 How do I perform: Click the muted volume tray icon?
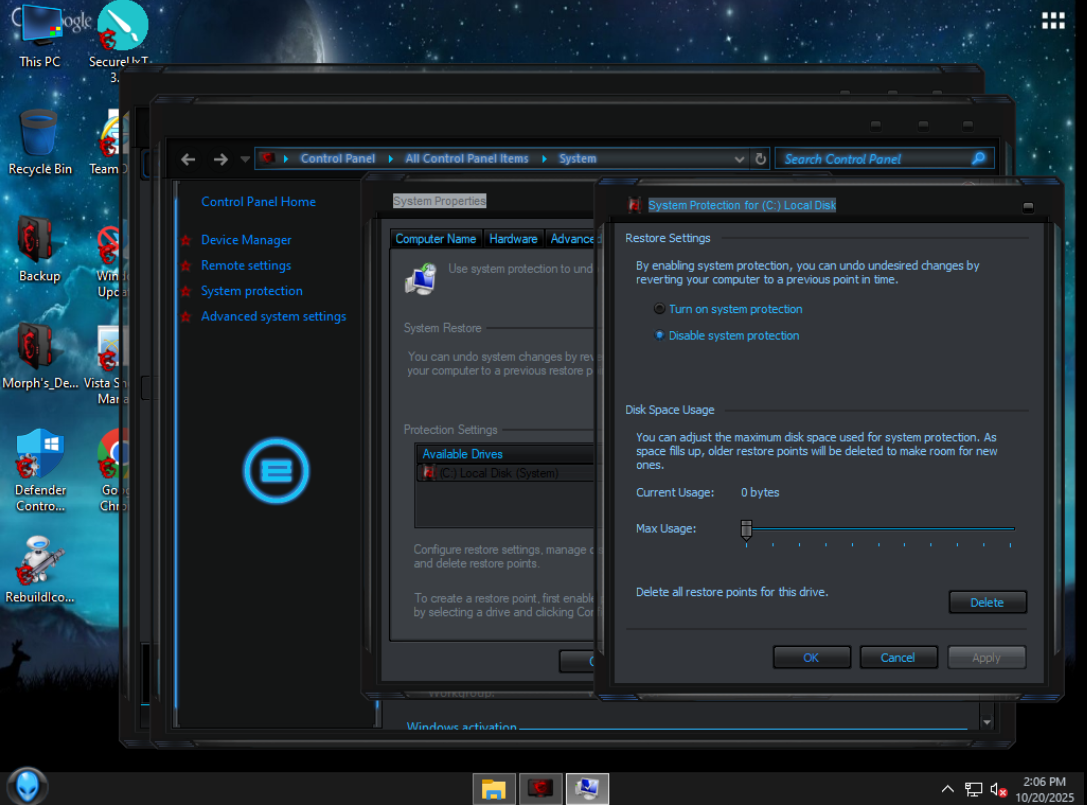pyautogui.click(x=998, y=789)
